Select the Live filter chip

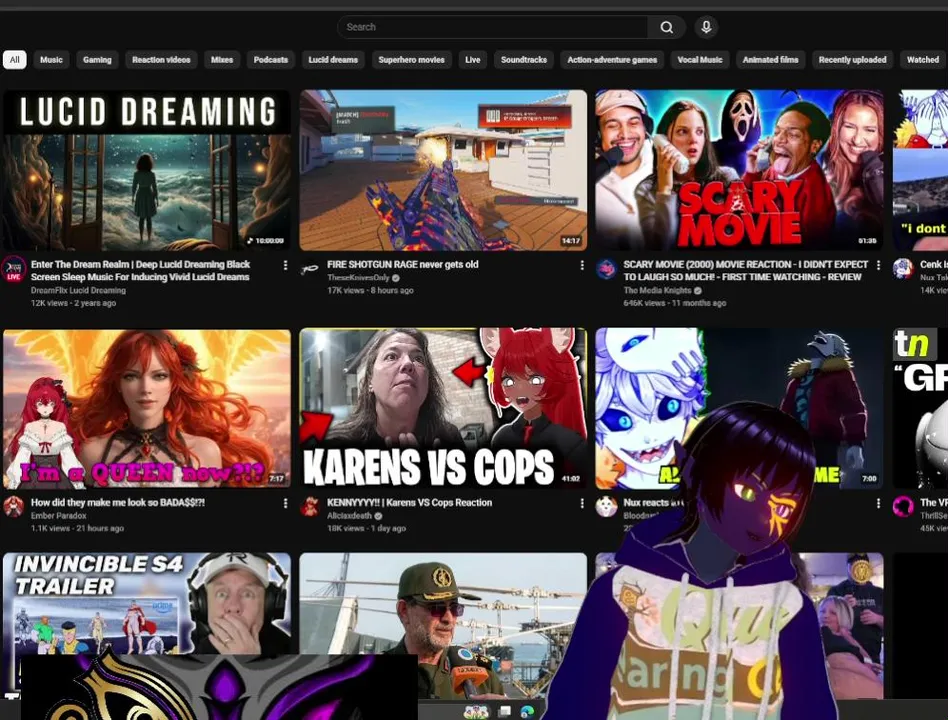point(473,60)
